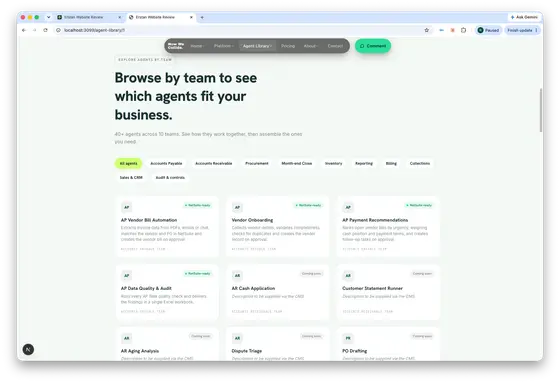Screen dimensions: 560x383
Task: Filter agents by Inventory
Action: pos(334,163)
